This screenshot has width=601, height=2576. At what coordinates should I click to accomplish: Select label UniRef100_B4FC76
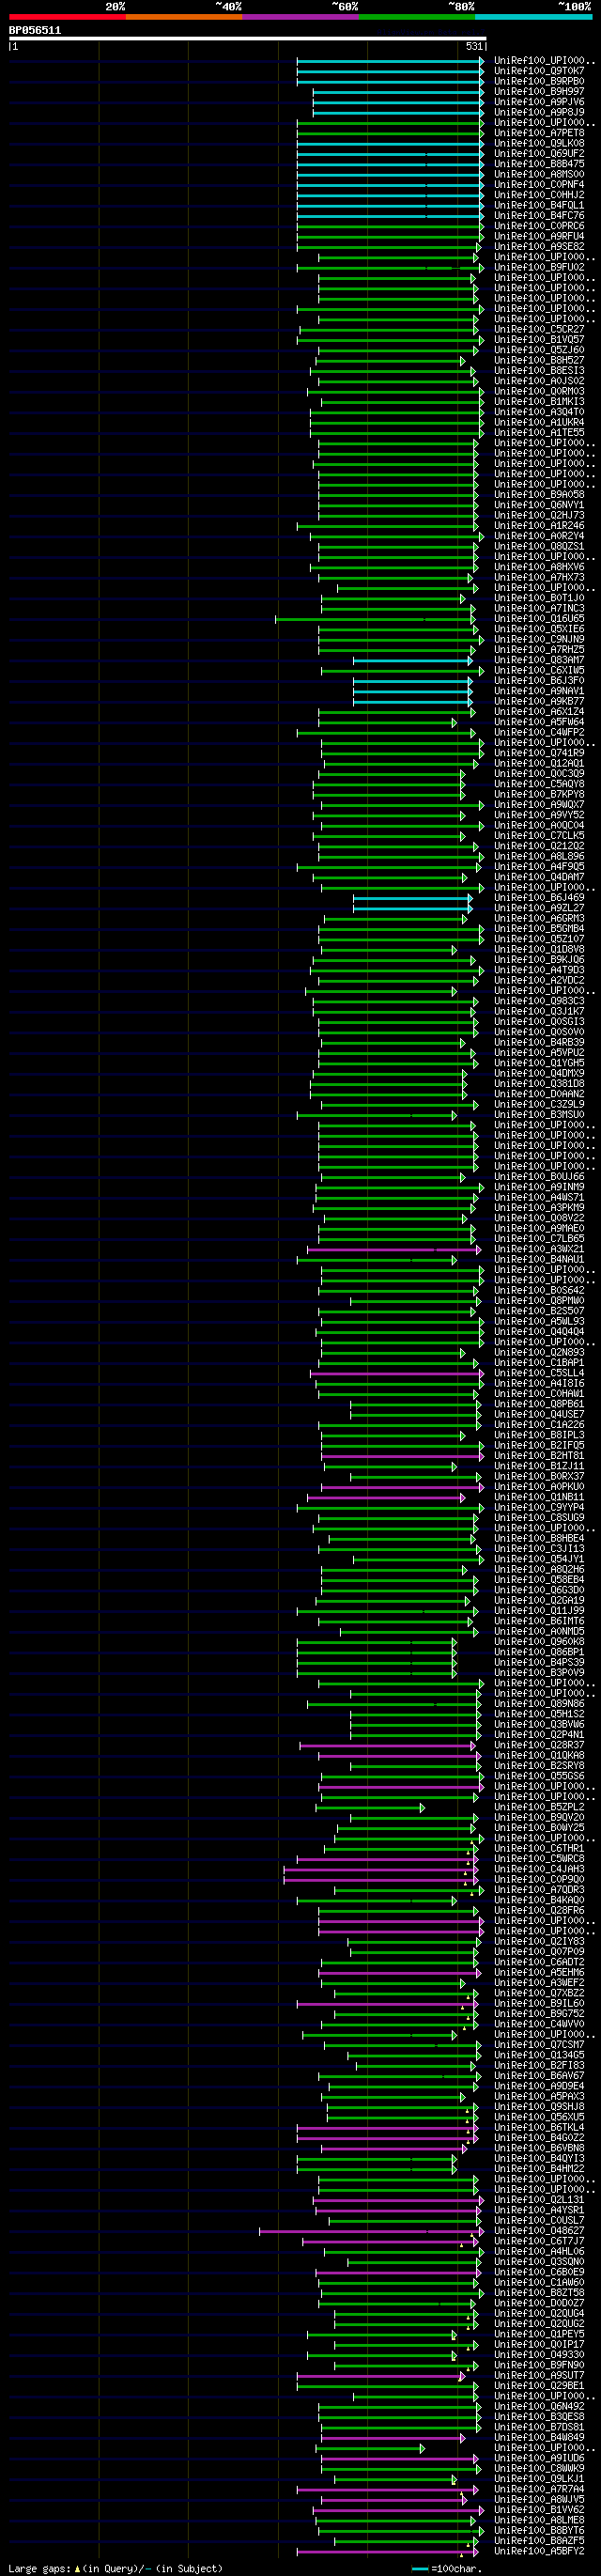pyautogui.click(x=539, y=216)
